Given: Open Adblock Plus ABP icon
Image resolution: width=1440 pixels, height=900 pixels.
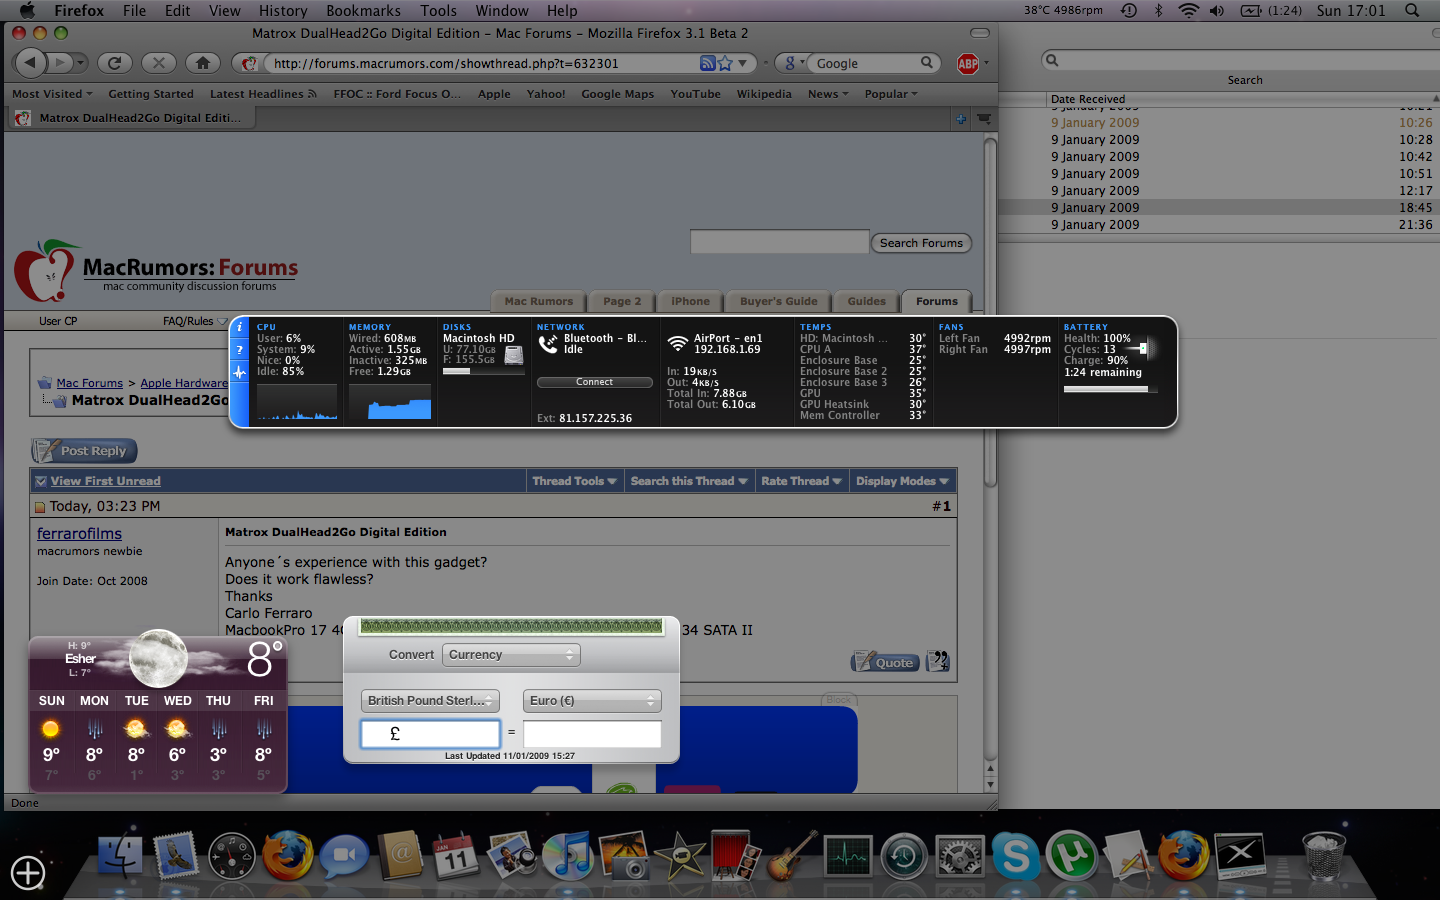Looking at the screenshot, I should coord(967,64).
